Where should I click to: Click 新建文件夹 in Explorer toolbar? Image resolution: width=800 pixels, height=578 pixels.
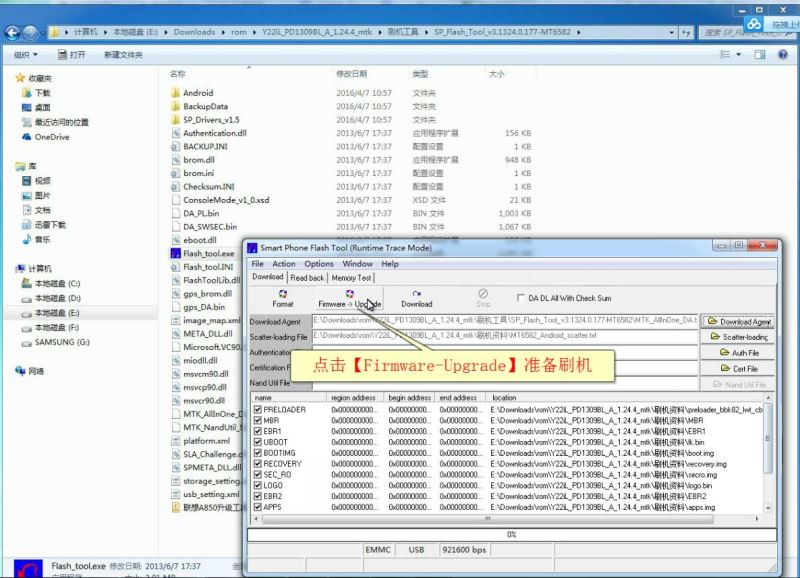pyautogui.click(x=123, y=55)
